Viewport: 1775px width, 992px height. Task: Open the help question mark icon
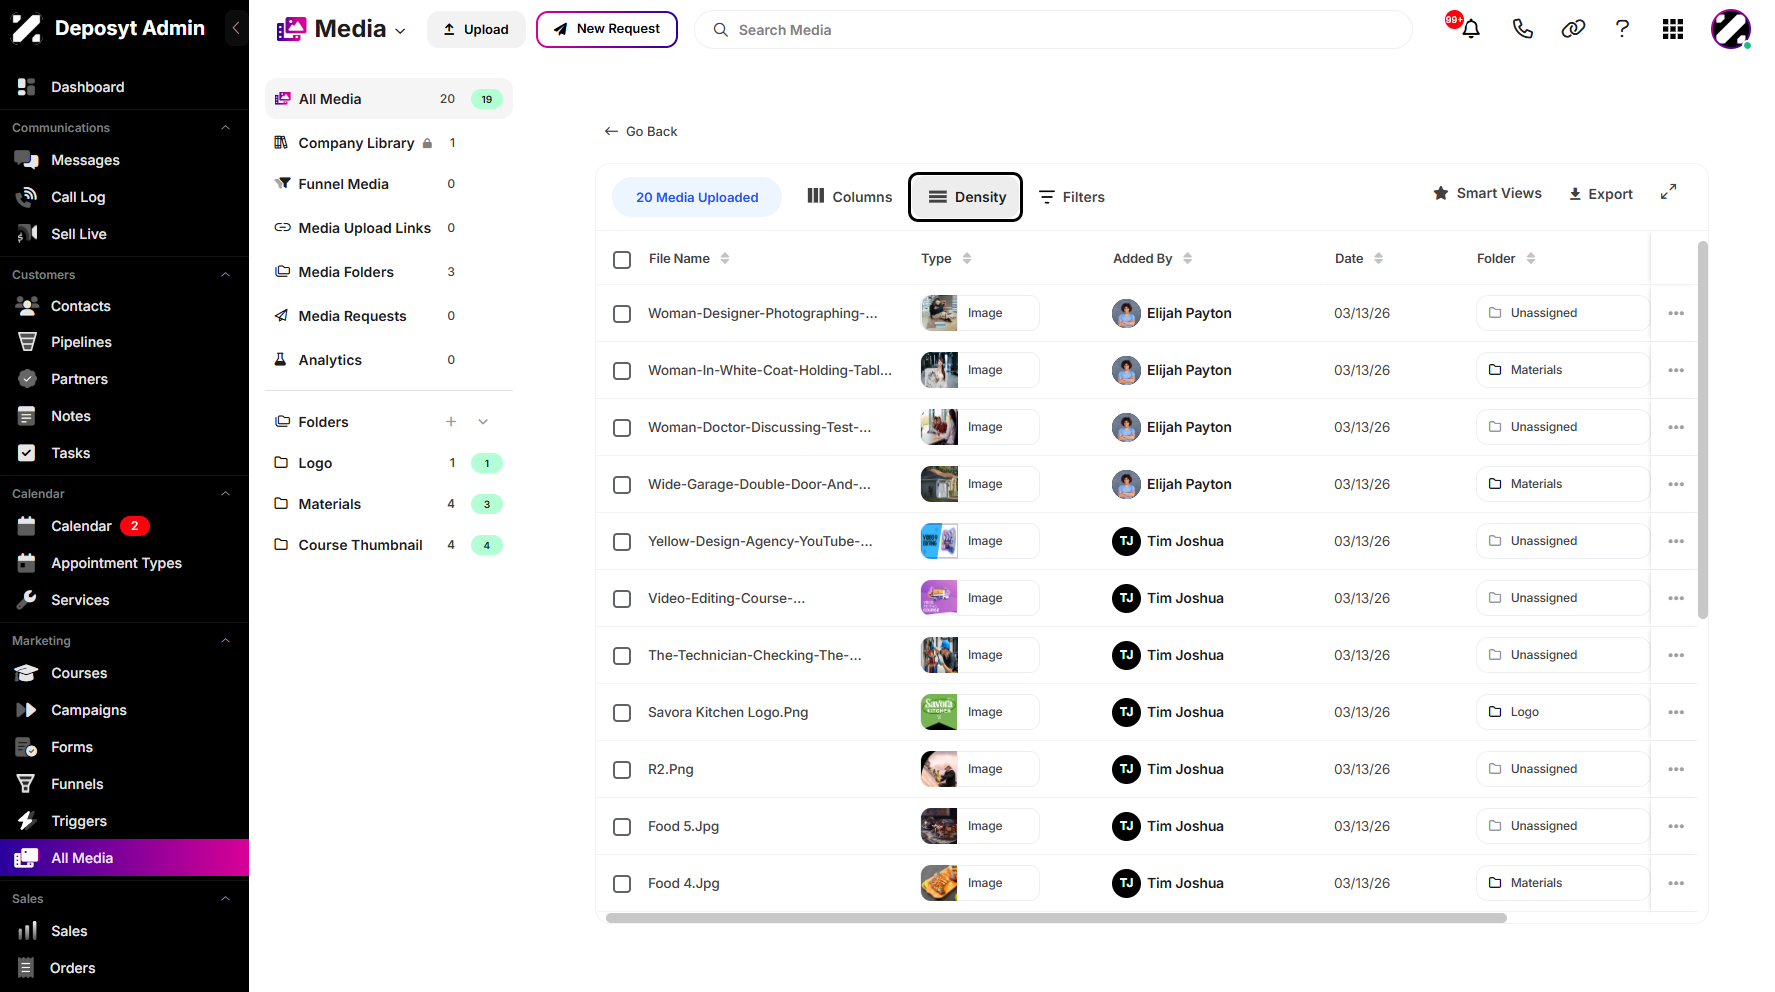[x=1622, y=29]
